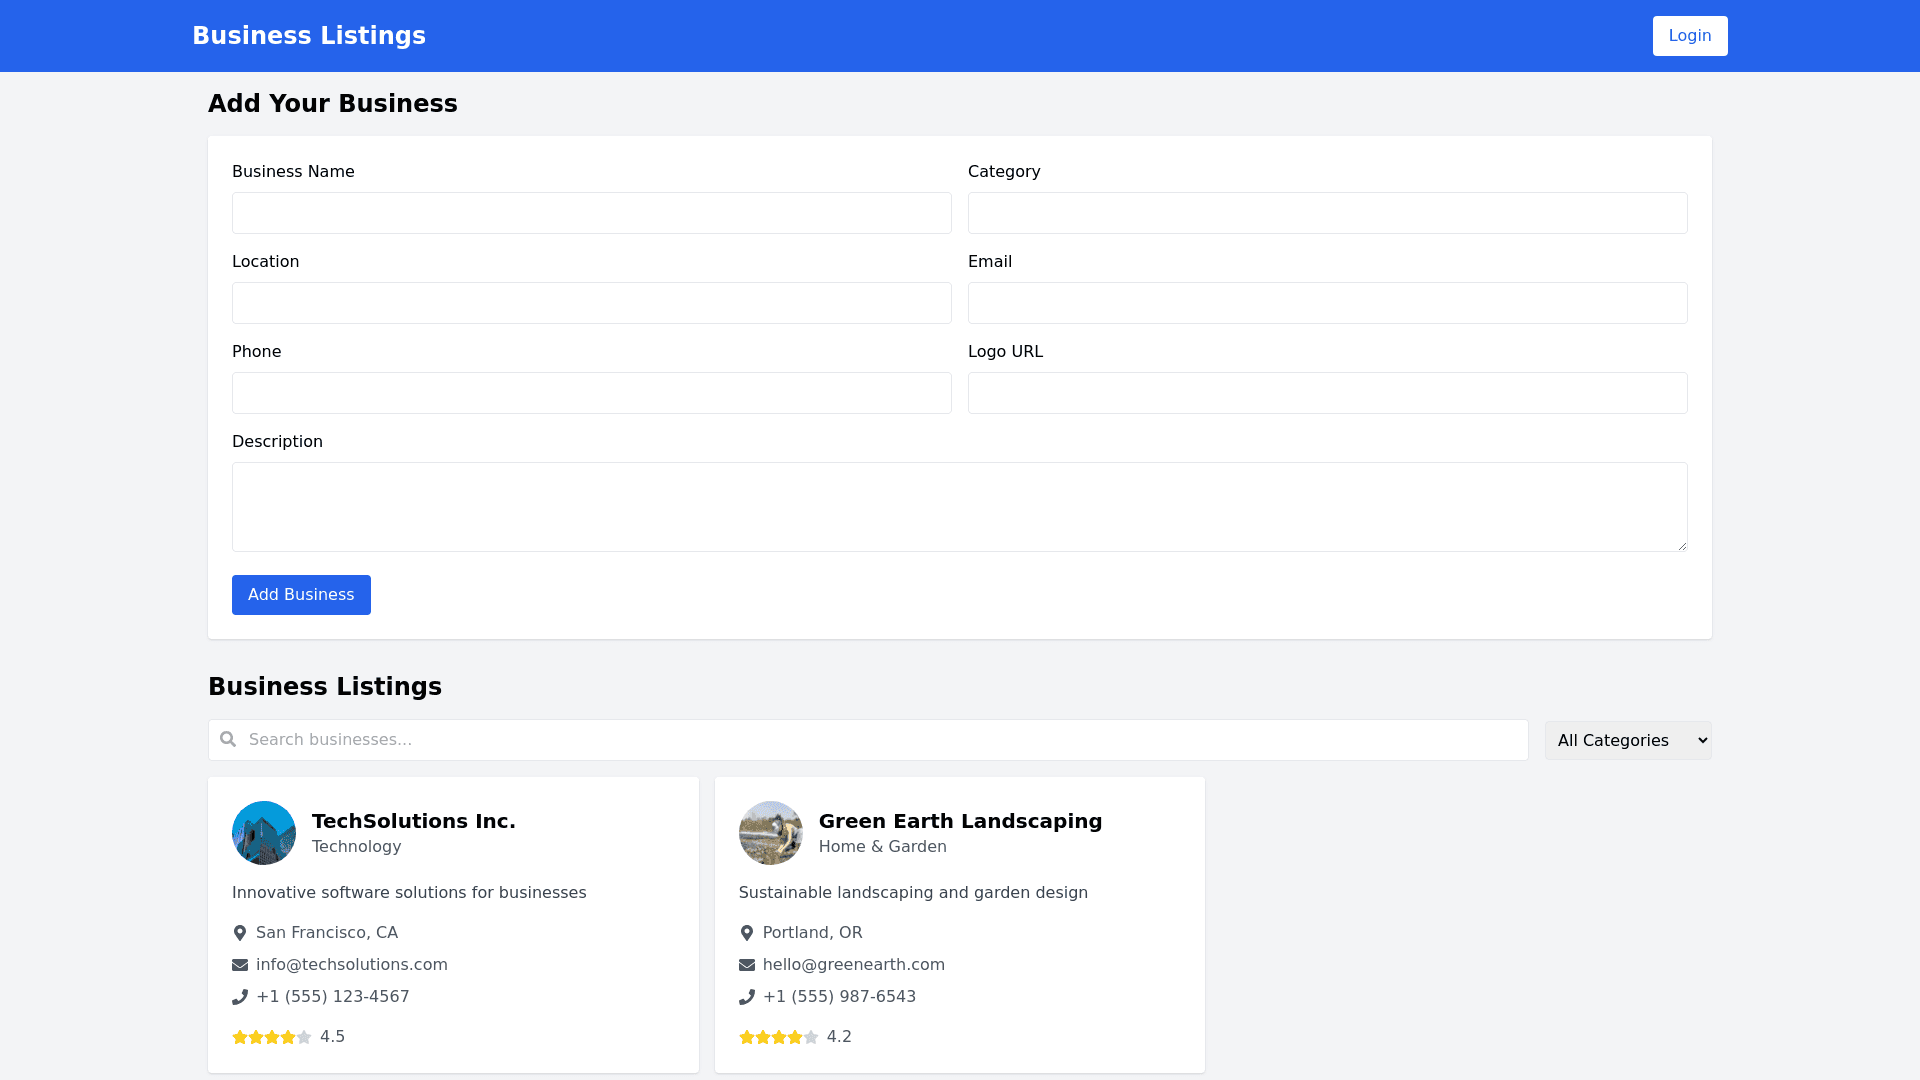1920x1080 pixels.
Task: Focus the Business Name field
Action: [591, 213]
